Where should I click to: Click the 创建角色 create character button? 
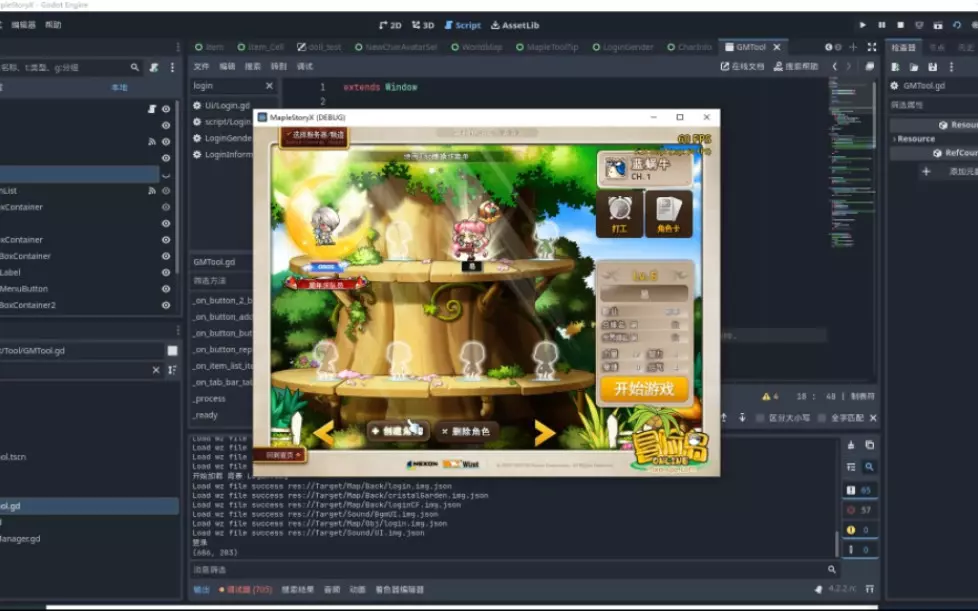click(397, 431)
